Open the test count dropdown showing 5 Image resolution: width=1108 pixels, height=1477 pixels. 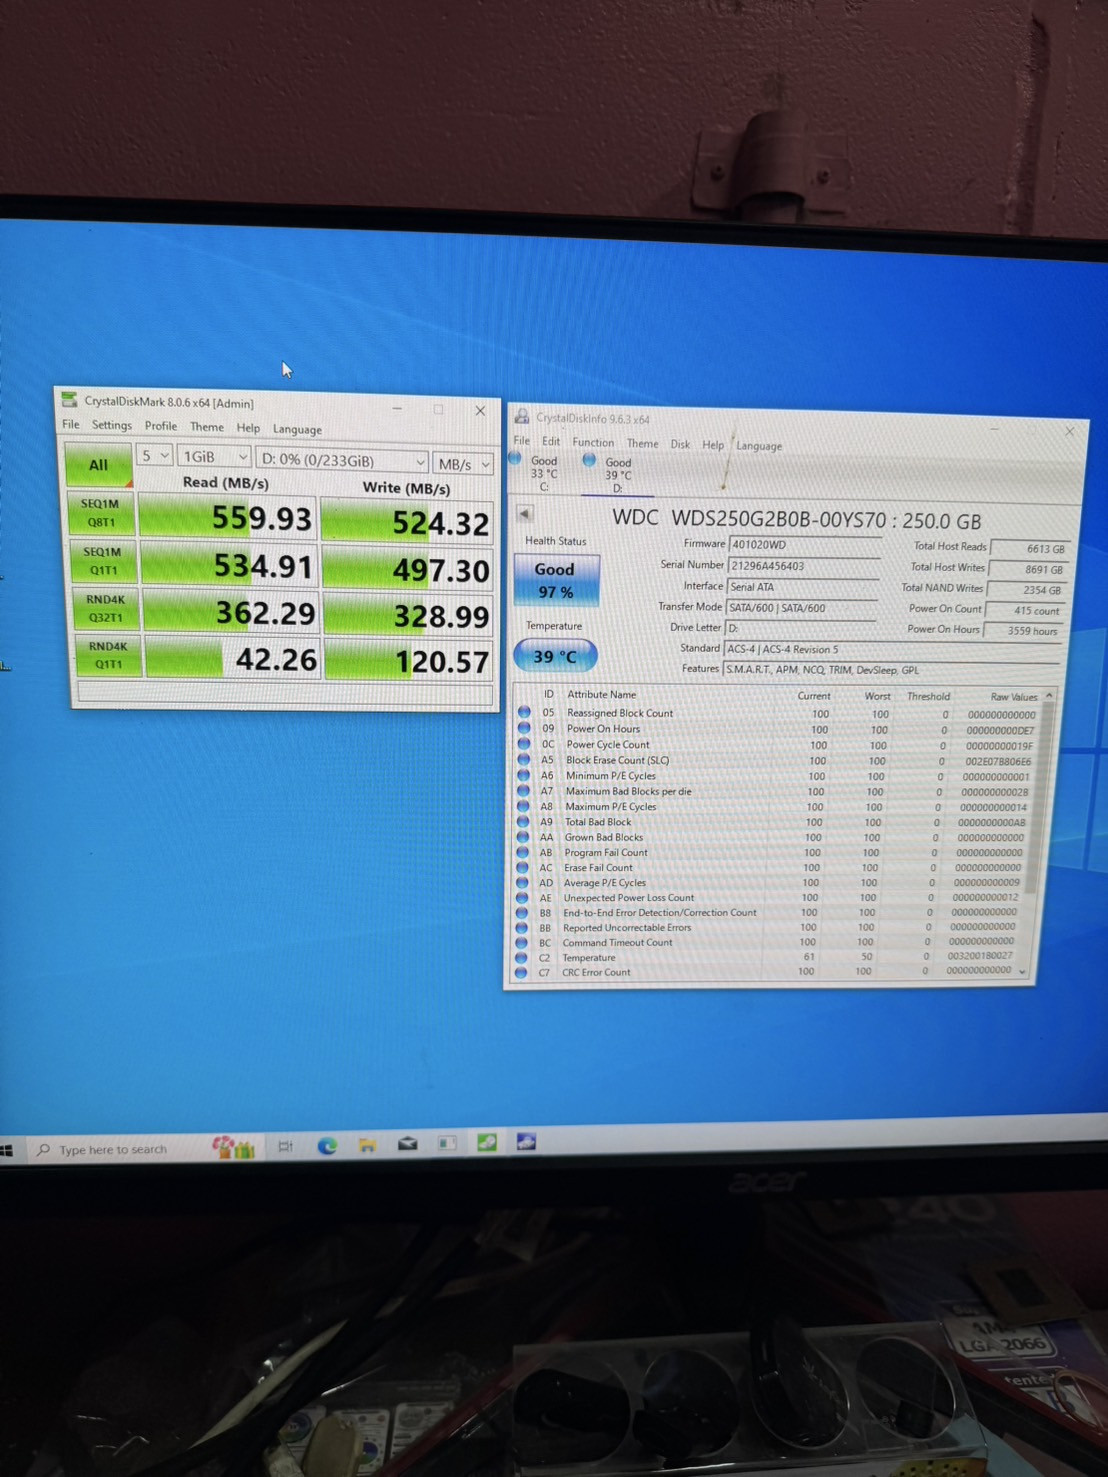coord(154,456)
